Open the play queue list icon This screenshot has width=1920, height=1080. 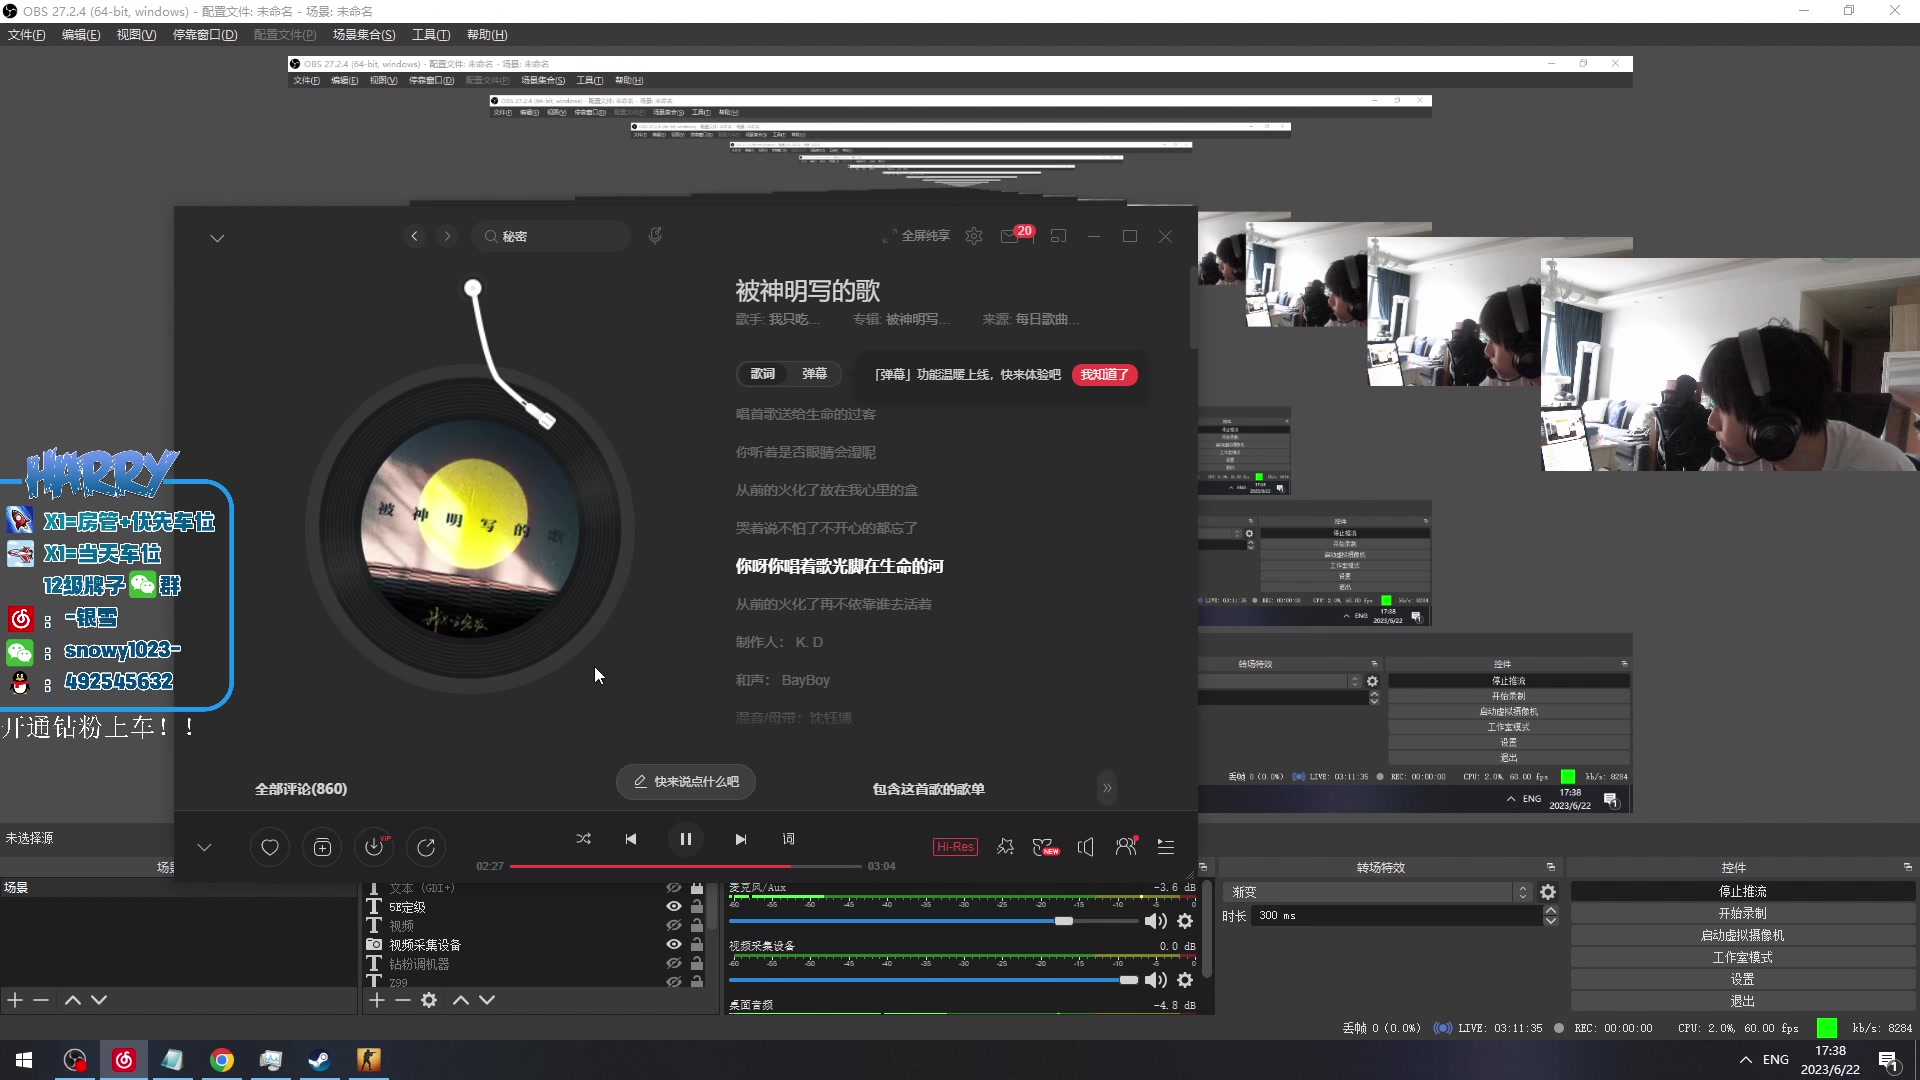click(1166, 847)
